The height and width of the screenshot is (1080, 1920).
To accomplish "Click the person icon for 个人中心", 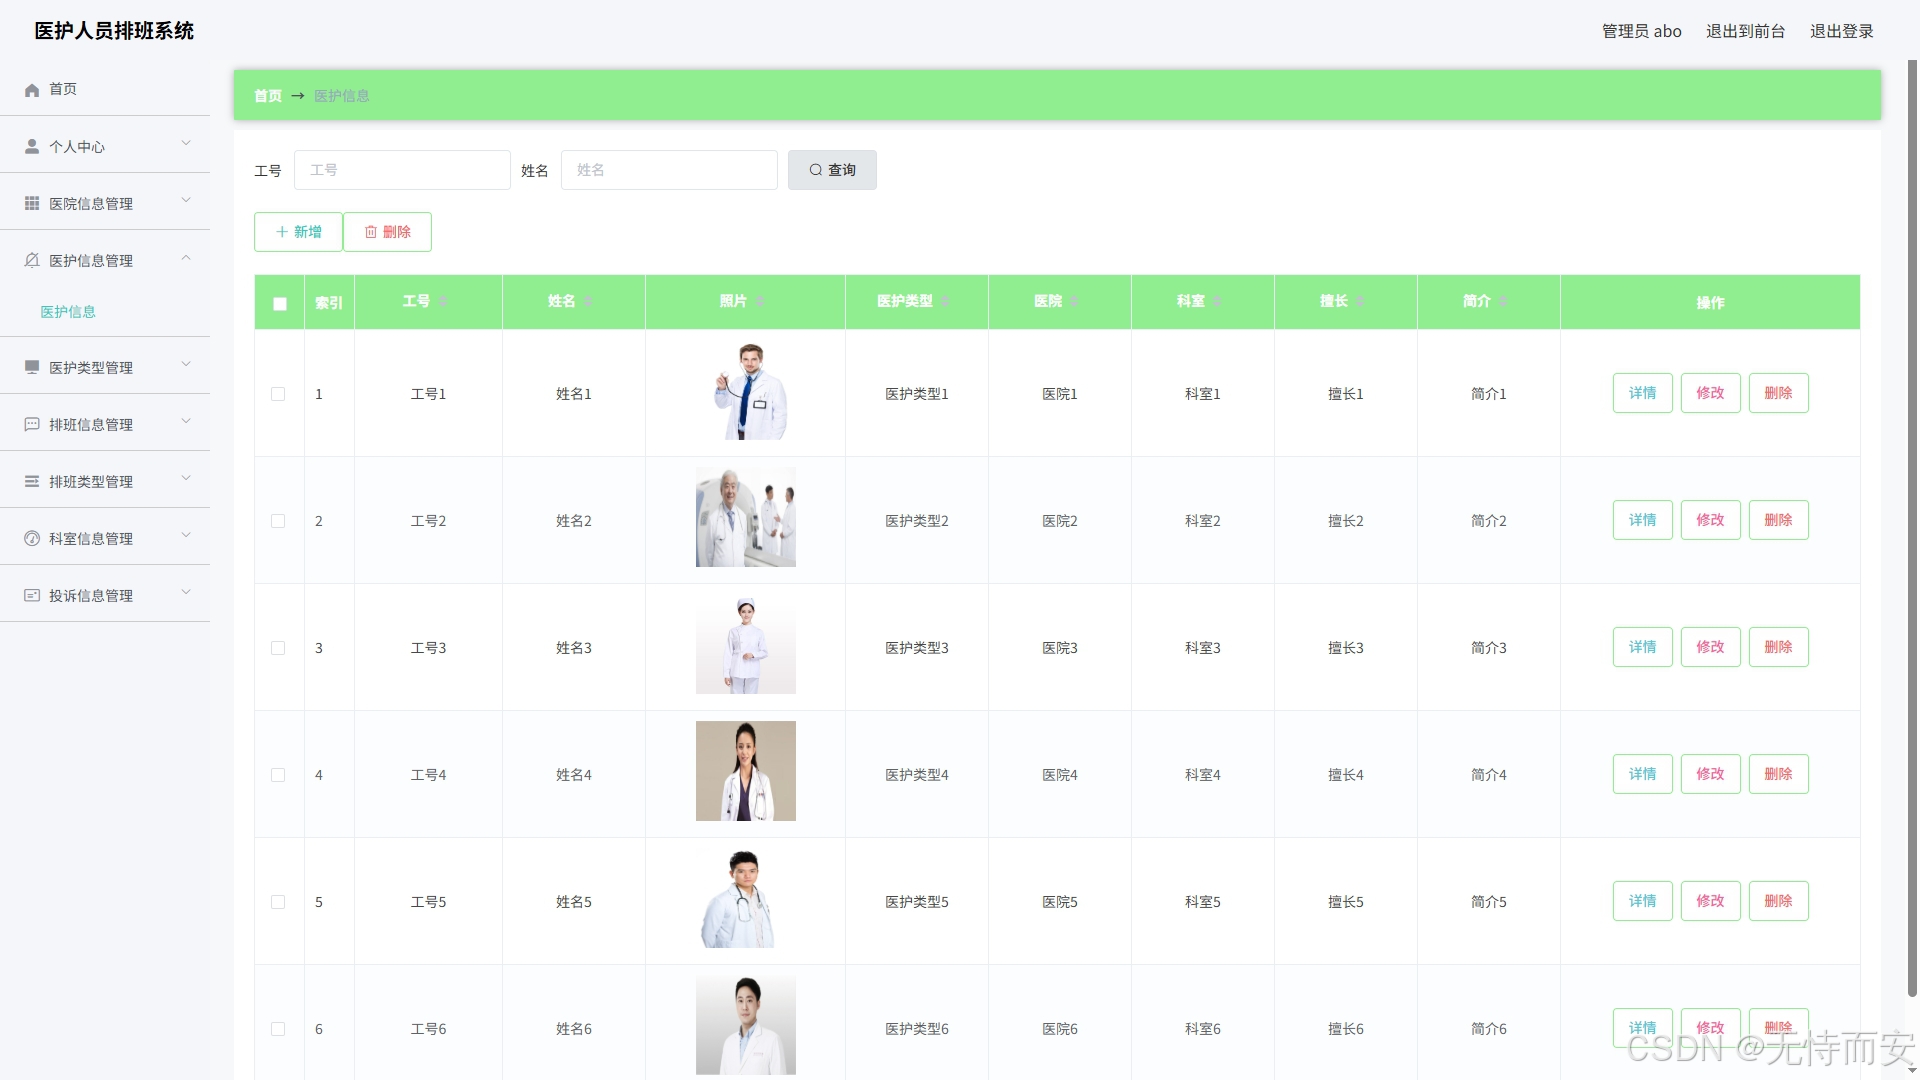I will coord(32,146).
